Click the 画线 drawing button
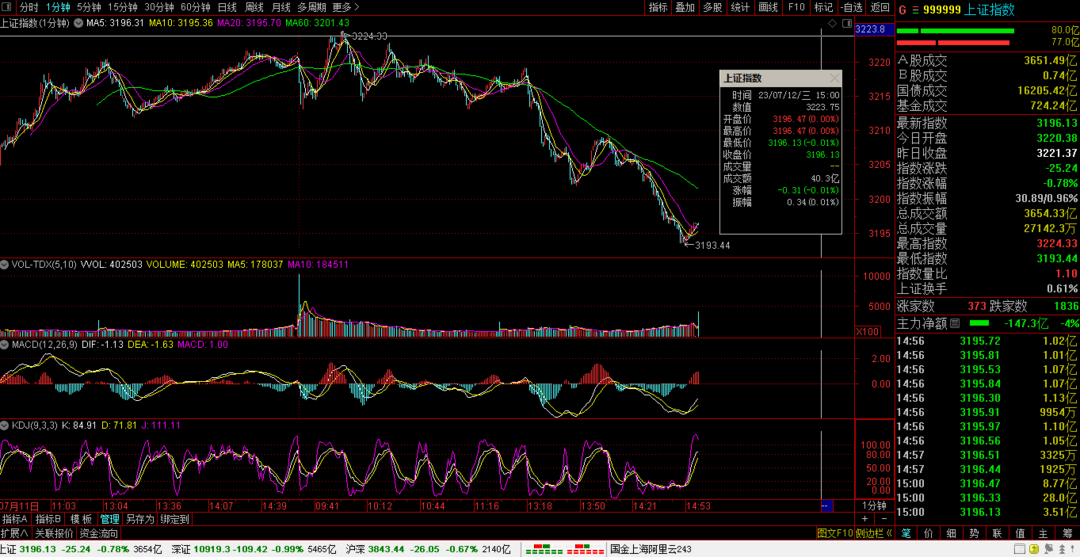Viewport: 1080px width, 557px height. click(768, 8)
